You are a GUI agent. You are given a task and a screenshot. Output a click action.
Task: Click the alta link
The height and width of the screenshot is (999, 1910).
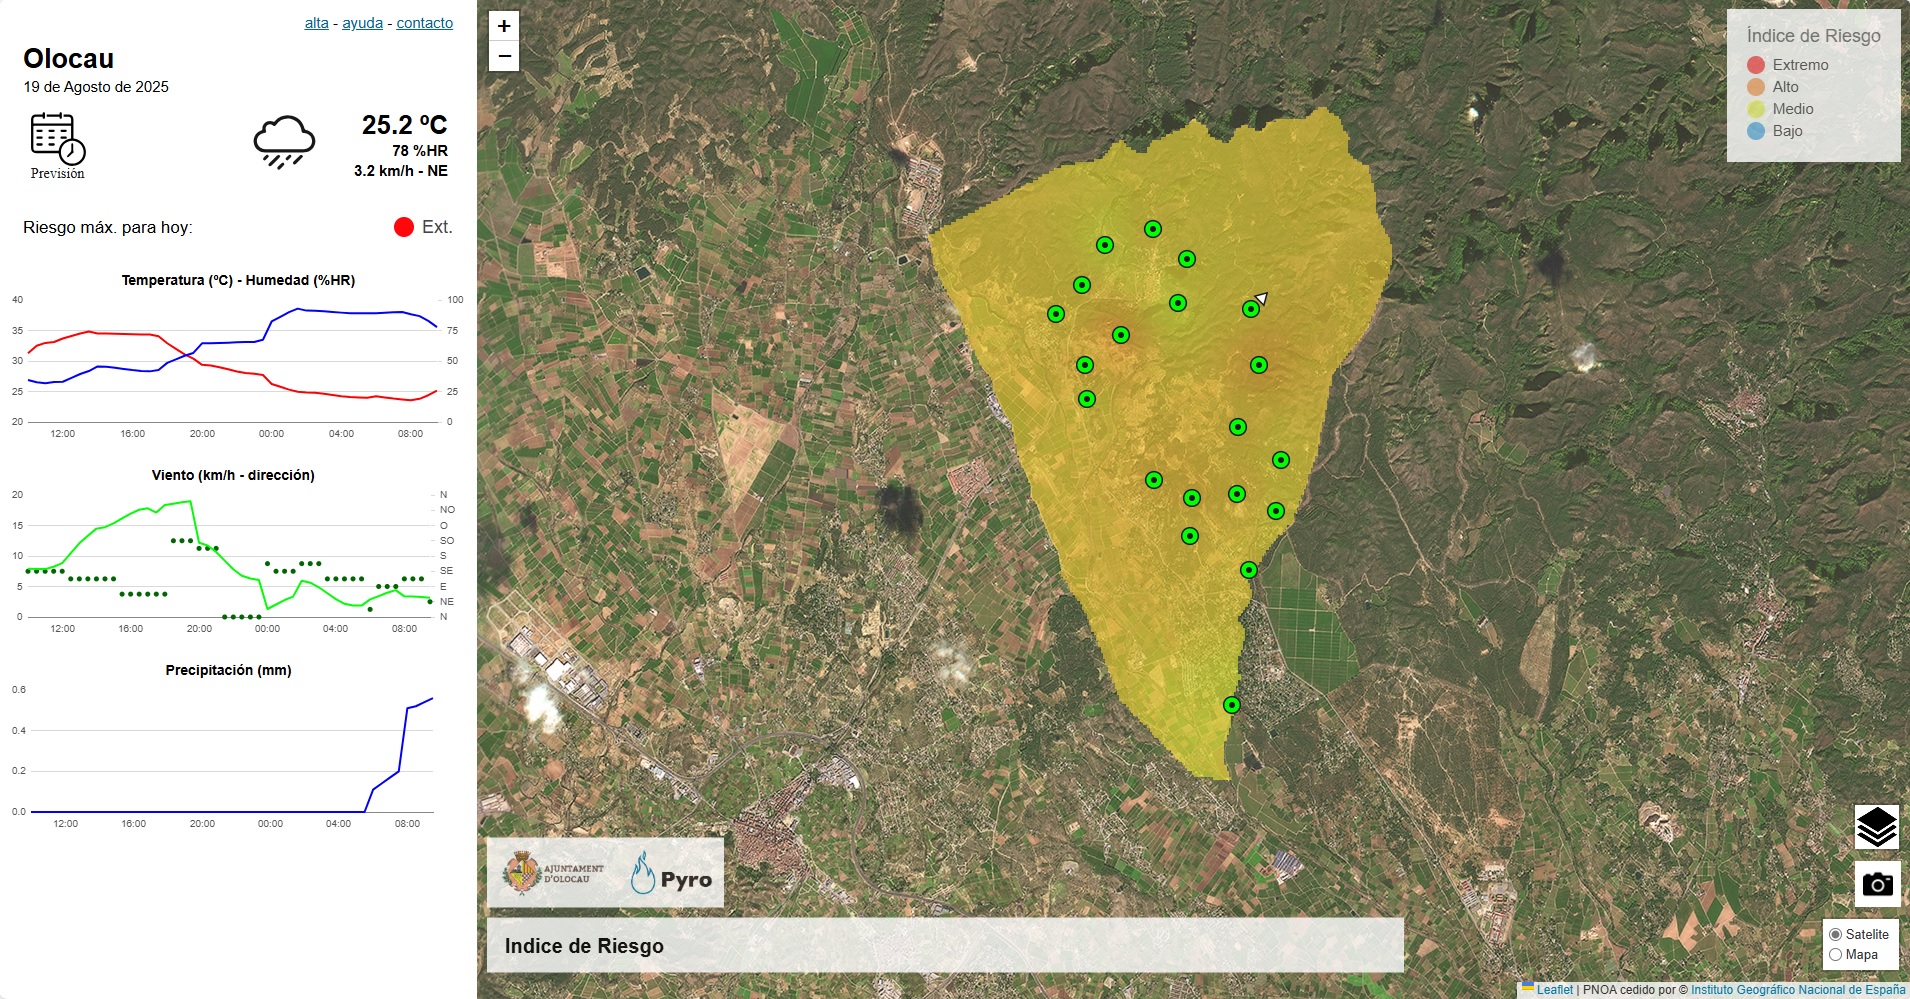pos(315,22)
